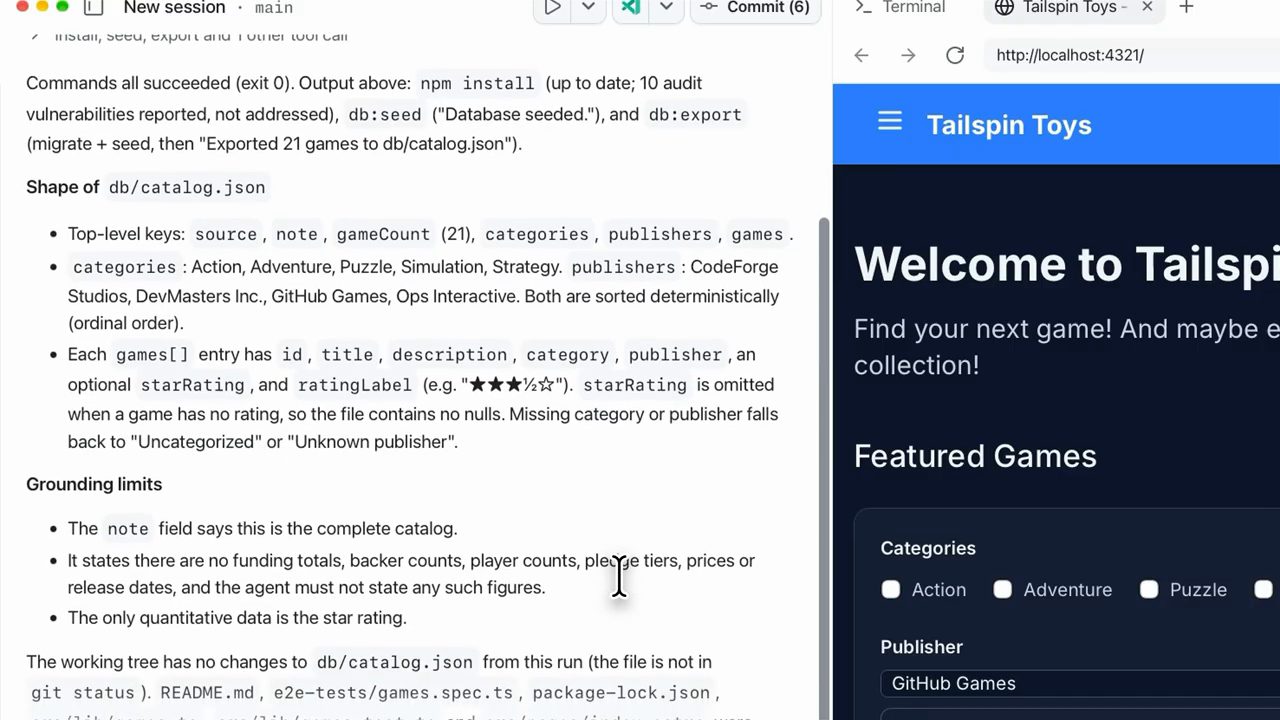The width and height of the screenshot is (1280, 720).
Task: Click the 'gameCount' code label
Action: (383, 234)
